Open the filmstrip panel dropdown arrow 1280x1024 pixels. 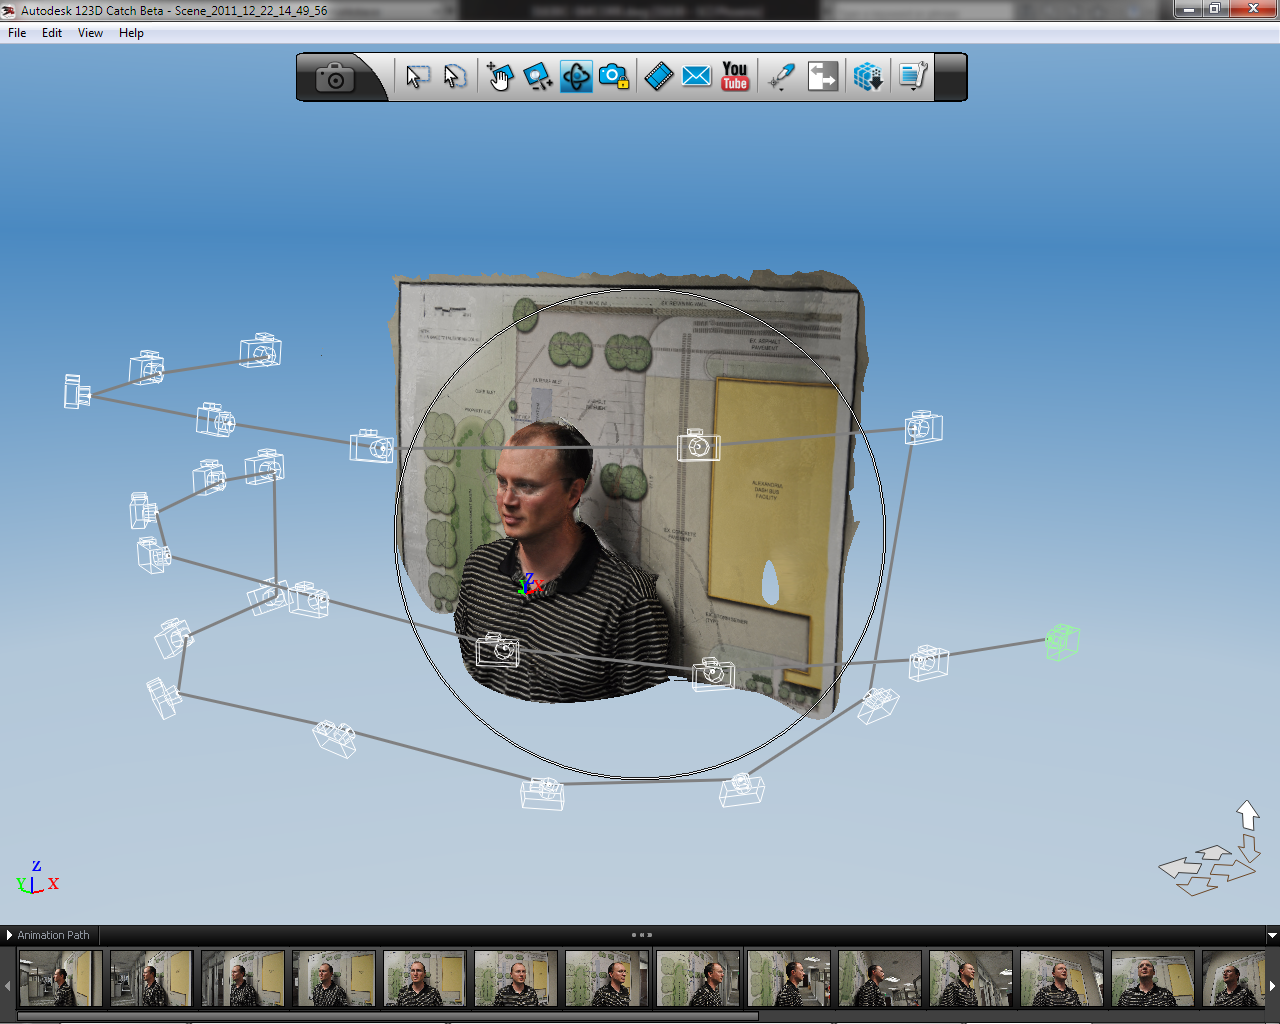tap(1272, 936)
